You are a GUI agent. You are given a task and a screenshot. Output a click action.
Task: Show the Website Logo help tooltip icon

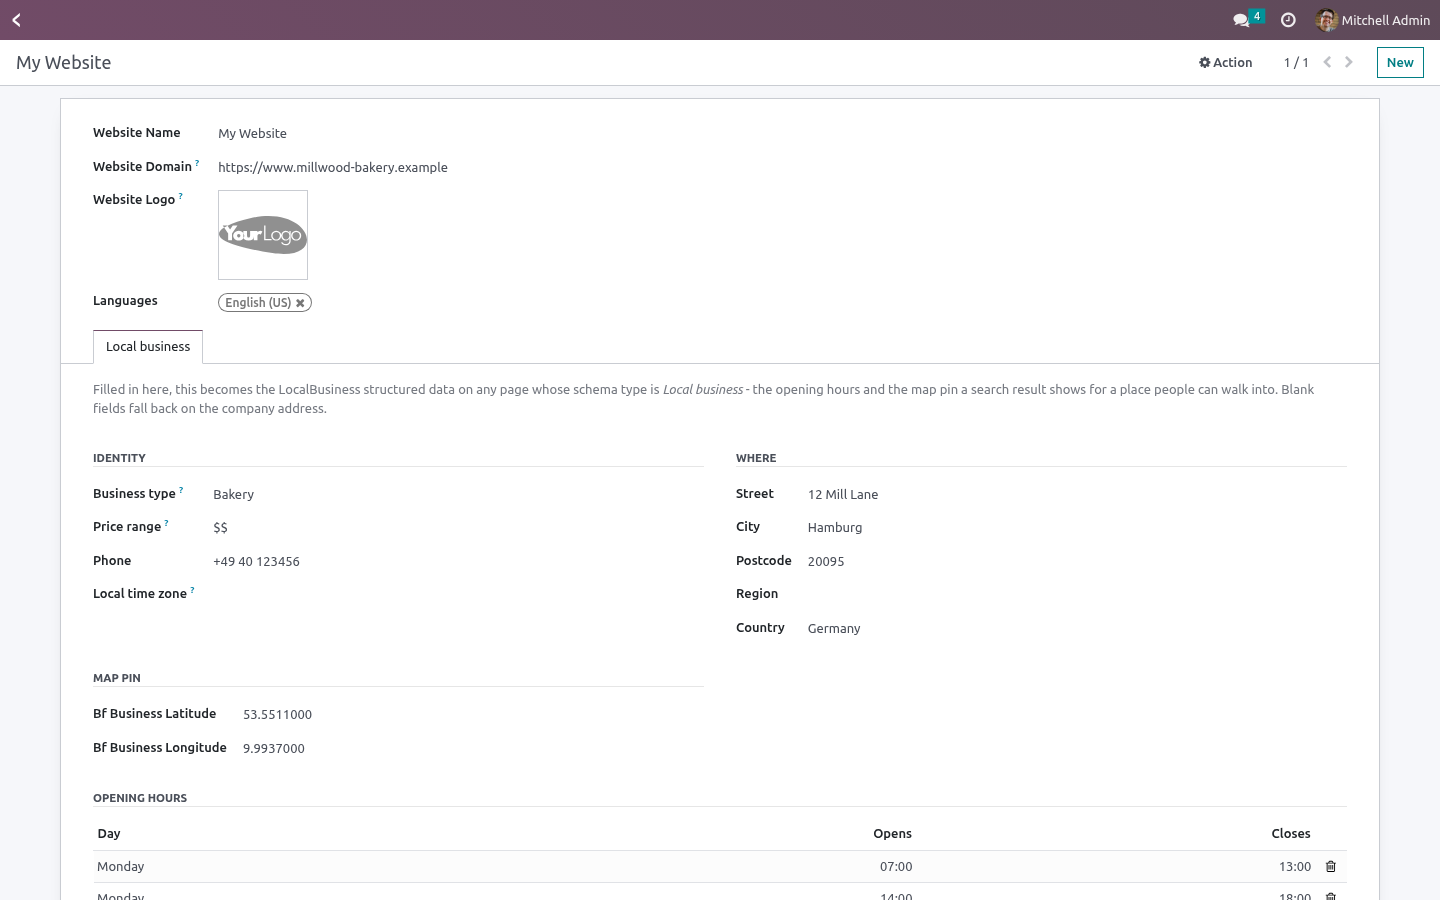coord(180,196)
